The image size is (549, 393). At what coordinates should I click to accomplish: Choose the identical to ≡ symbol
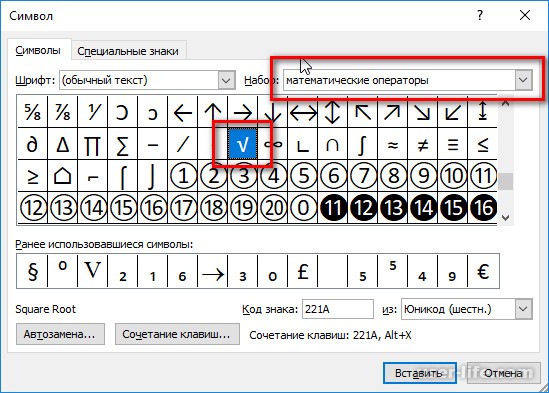click(x=453, y=144)
